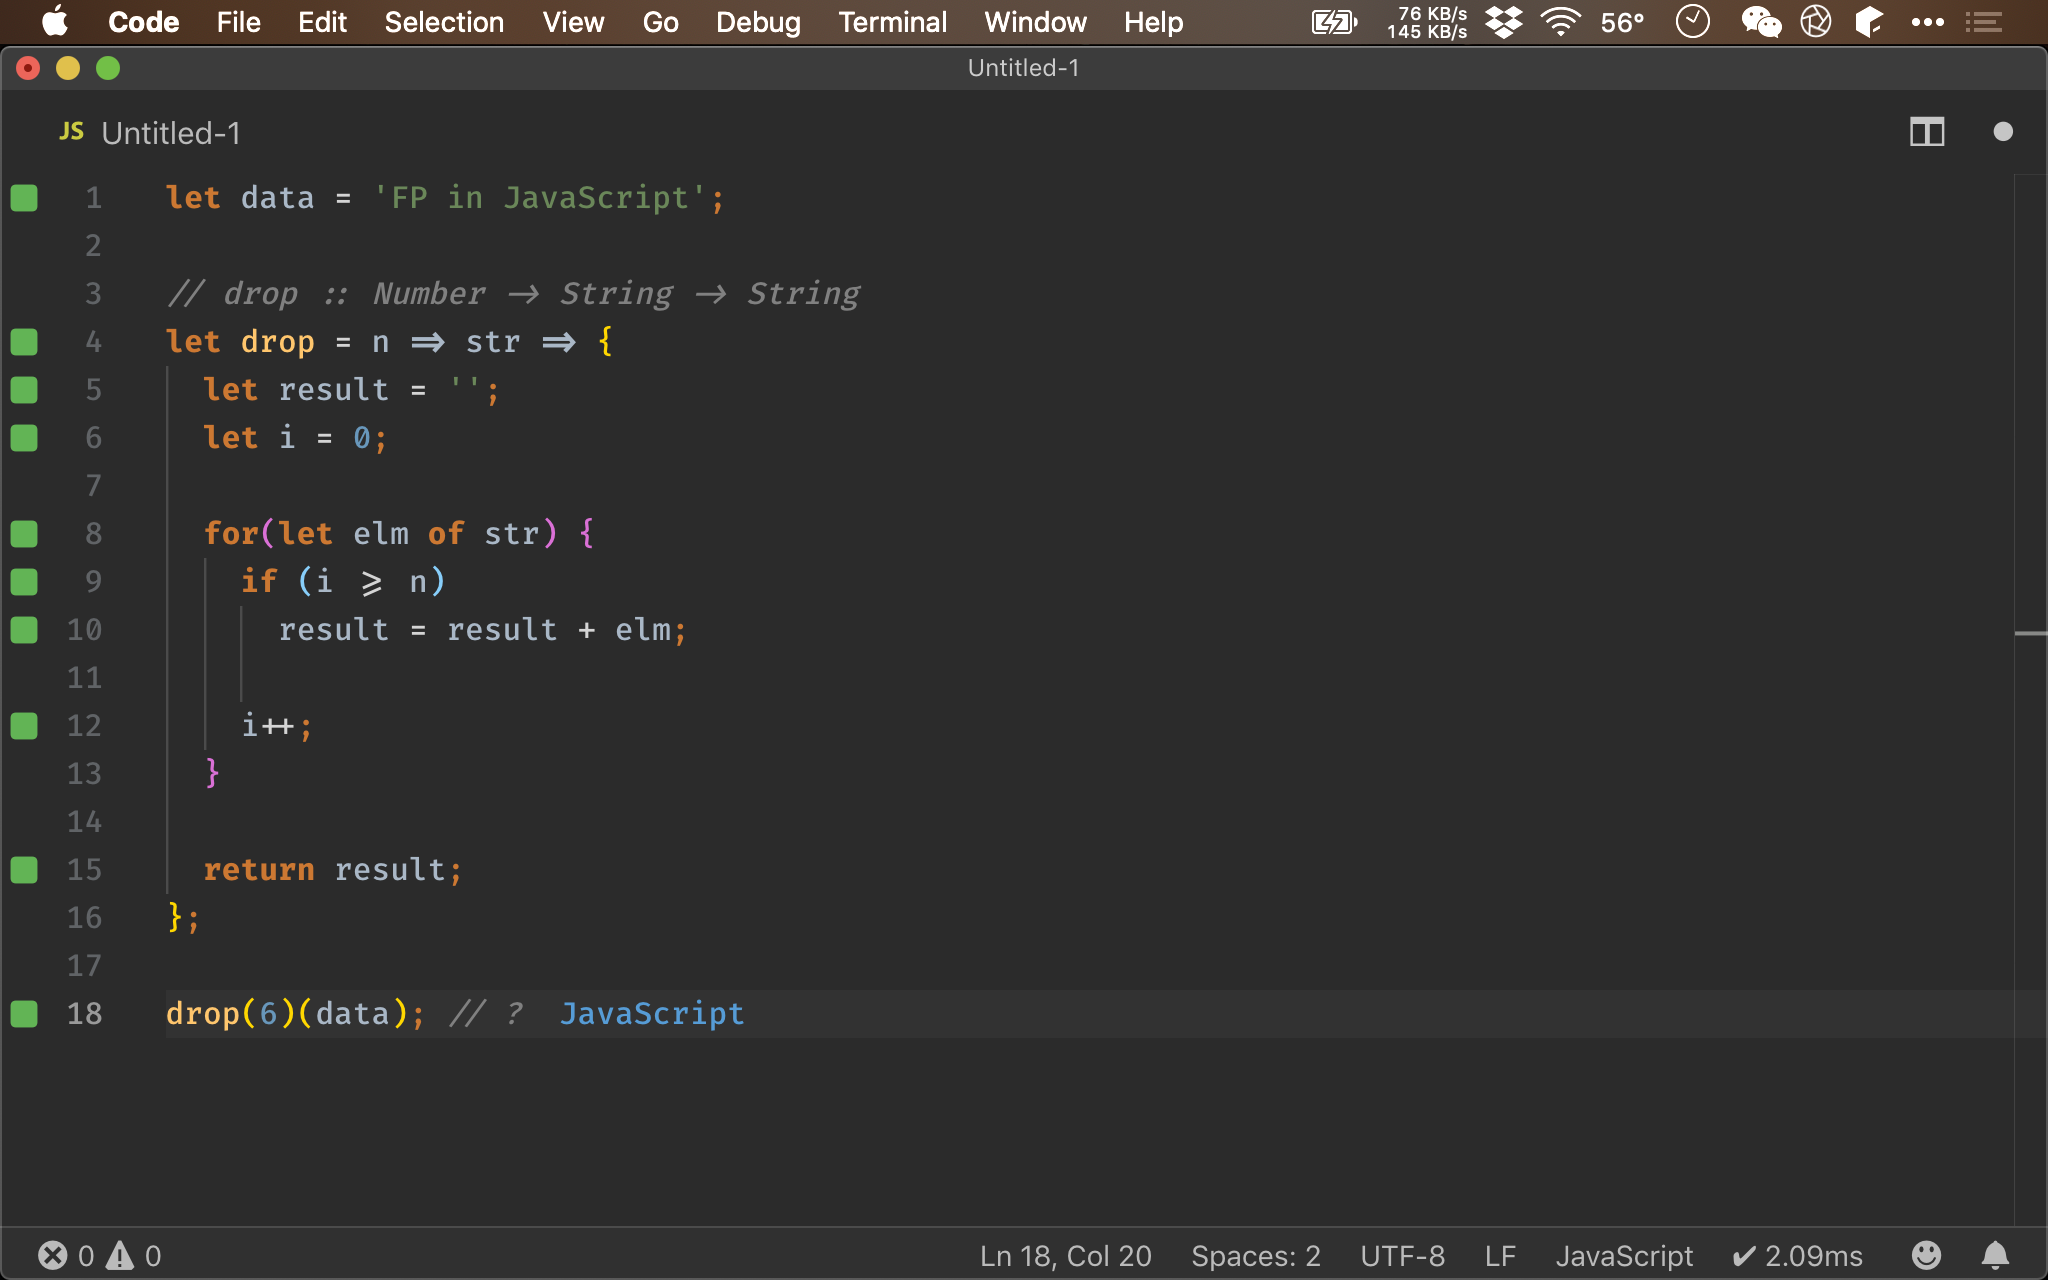Screen dimensions: 2048x1280
Task: Click the clock icon in menu bar
Action: 1692,21
